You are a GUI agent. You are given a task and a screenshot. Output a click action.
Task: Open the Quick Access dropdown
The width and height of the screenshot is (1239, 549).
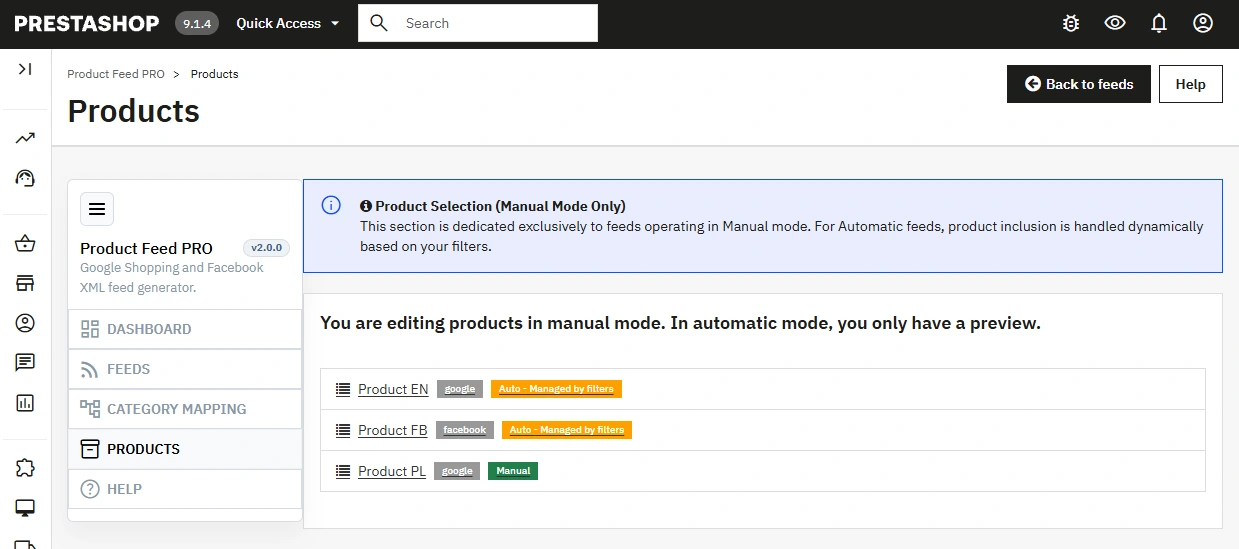288,23
